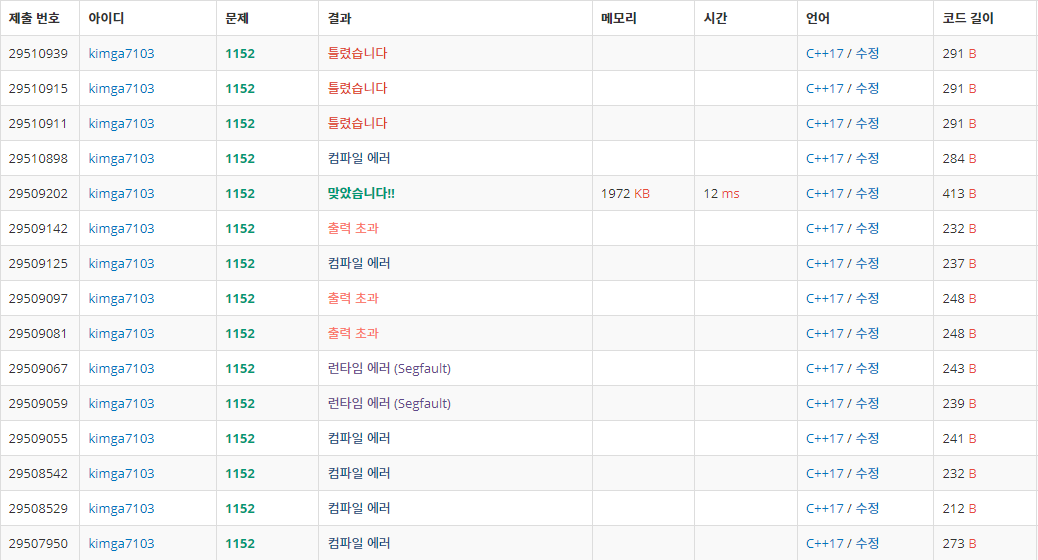Click 출력 초과 result of submission 29509097
Viewport: 1038px width, 560px height.
[x=353, y=299]
